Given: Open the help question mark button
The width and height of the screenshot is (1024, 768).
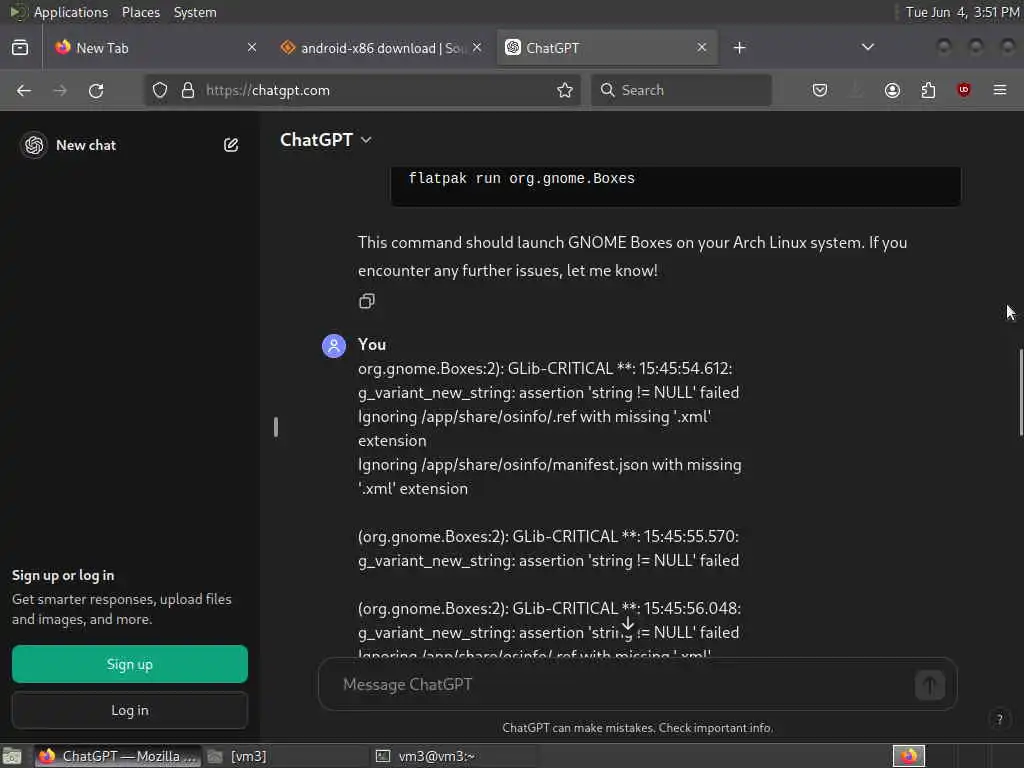Looking at the screenshot, I should coord(999,720).
